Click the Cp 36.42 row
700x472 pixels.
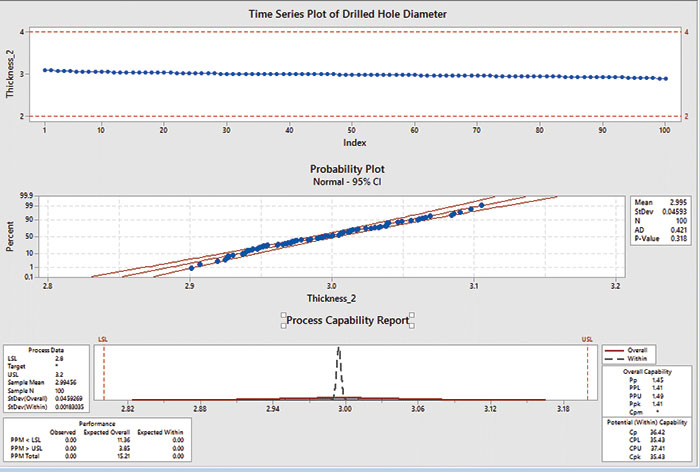tap(647, 432)
